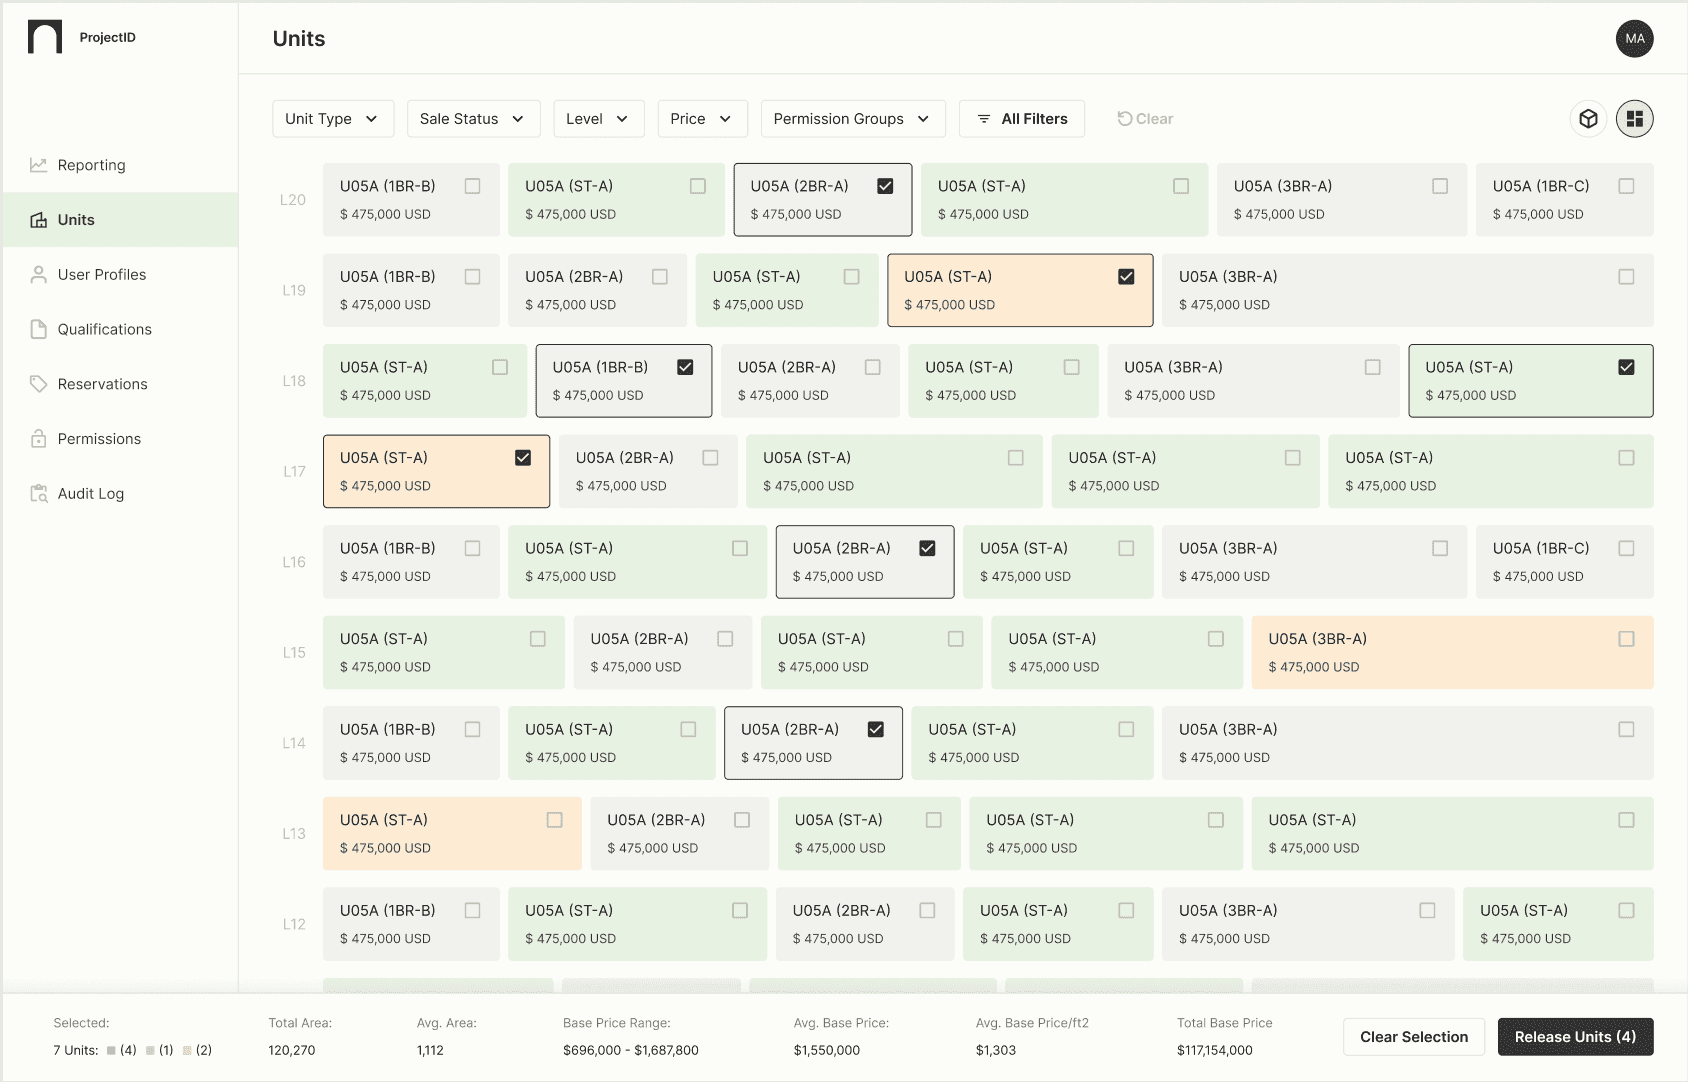
Task: Click the ProjectID logo icon
Action: (x=45, y=37)
